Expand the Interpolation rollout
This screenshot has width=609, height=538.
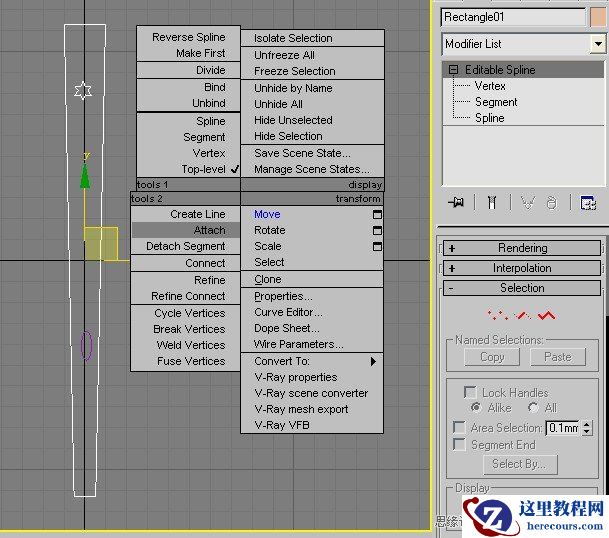pyautogui.click(x=522, y=268)
